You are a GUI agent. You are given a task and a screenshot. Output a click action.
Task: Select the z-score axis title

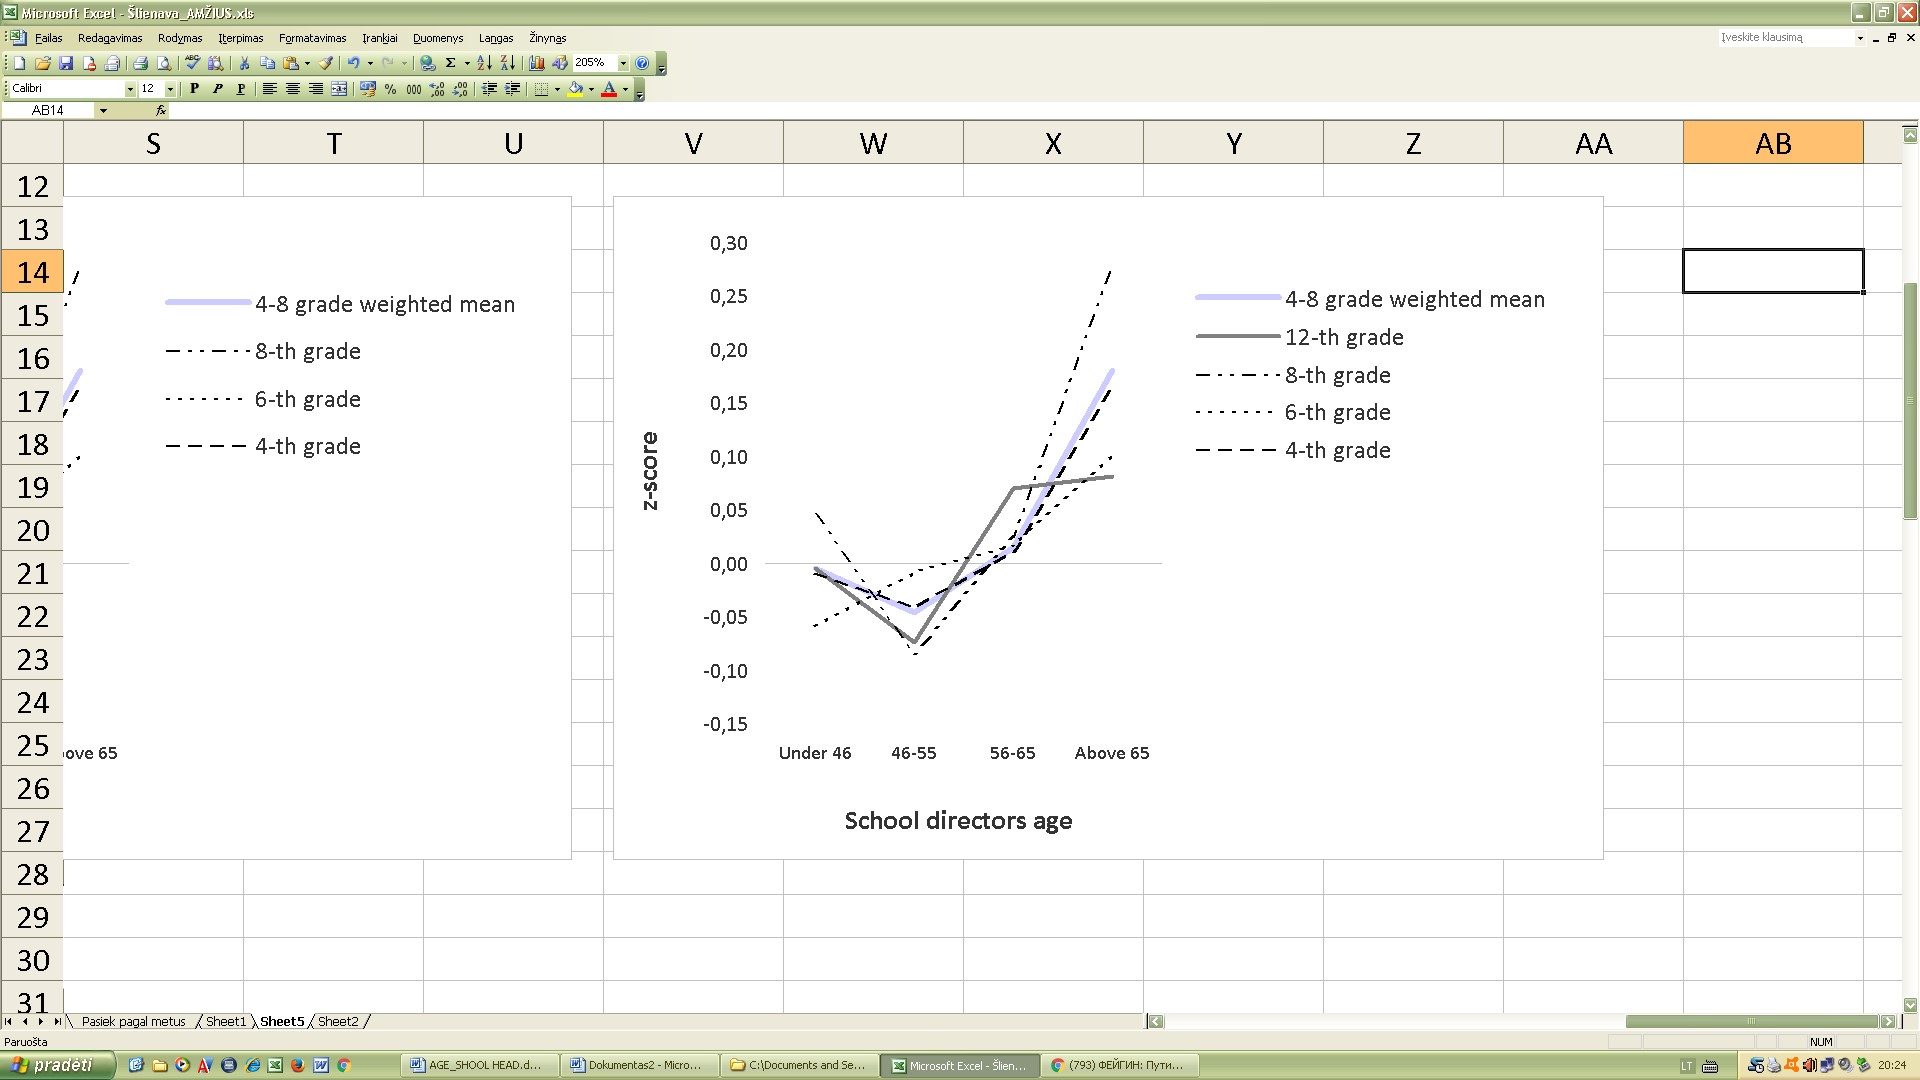[x=649, y=471]
